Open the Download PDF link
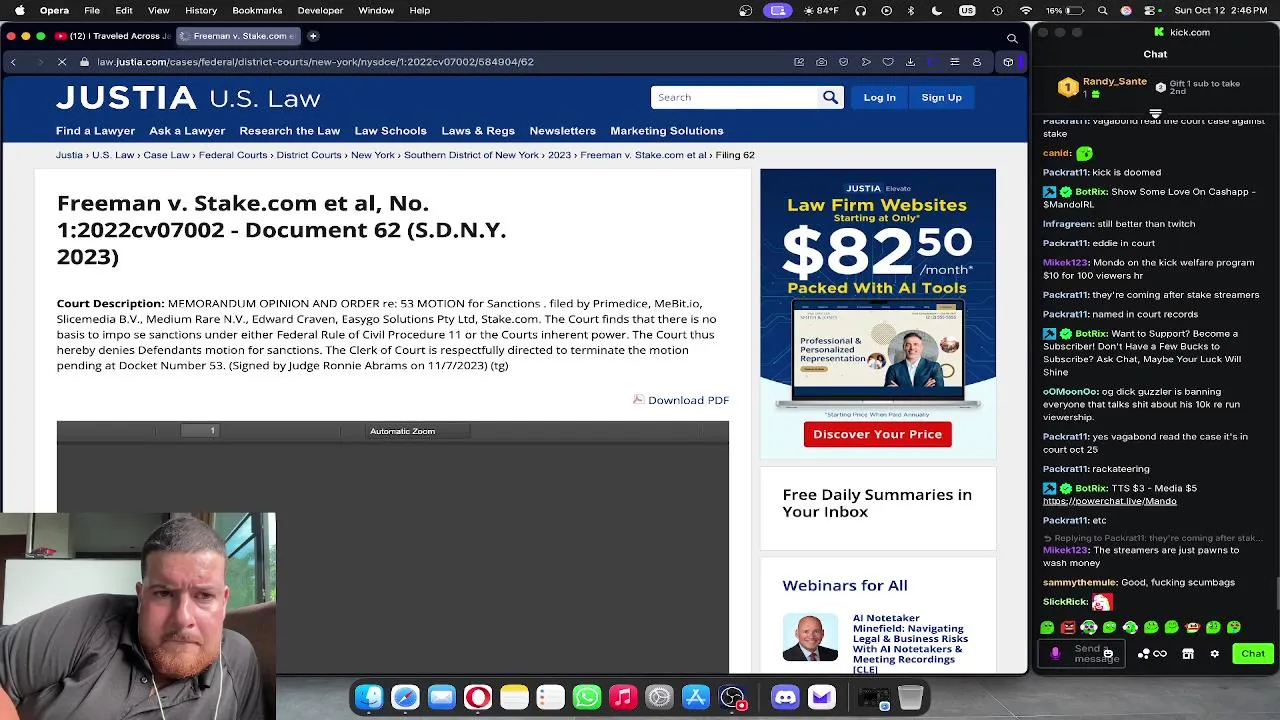1280x720 pixels. (681, 400)
